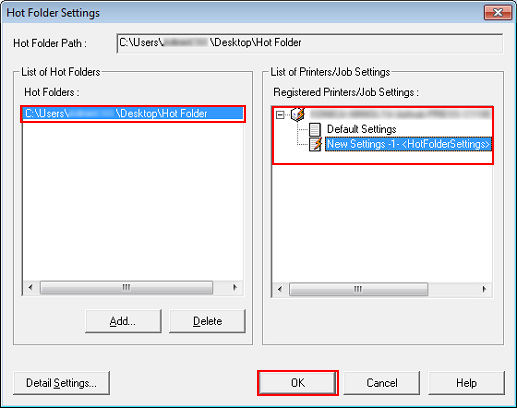This screenshot has height=408, width=517.
Task: Select the blurred printer name tree item
Action: (x=400, y=114)
